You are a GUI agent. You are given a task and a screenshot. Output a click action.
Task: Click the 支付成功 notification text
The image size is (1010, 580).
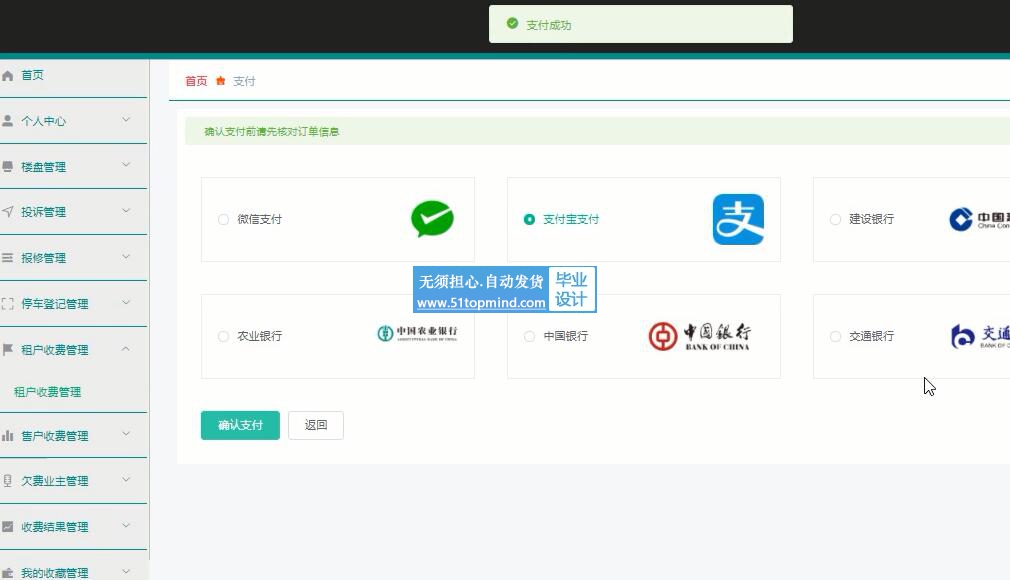[549, 25]
